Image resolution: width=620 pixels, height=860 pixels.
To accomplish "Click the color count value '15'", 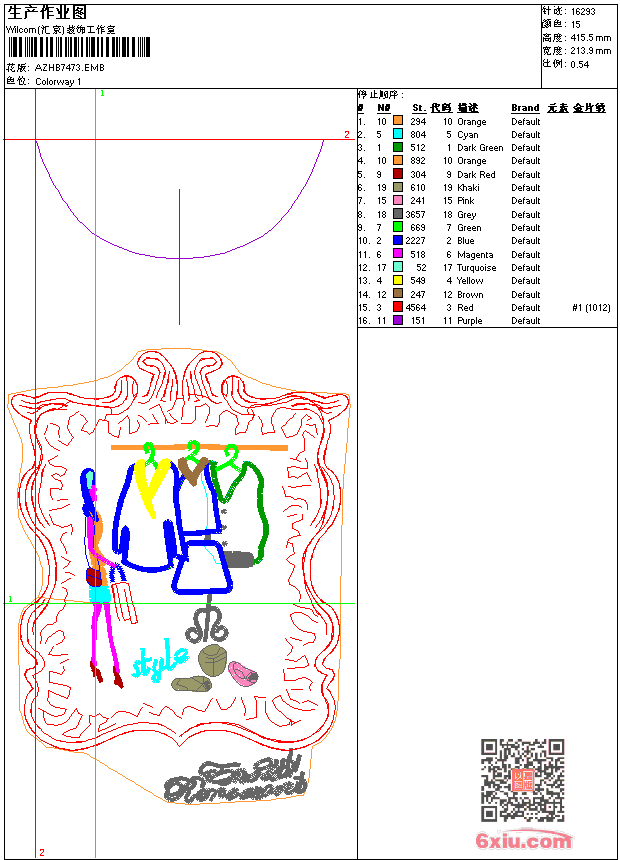I will point(576,25).
